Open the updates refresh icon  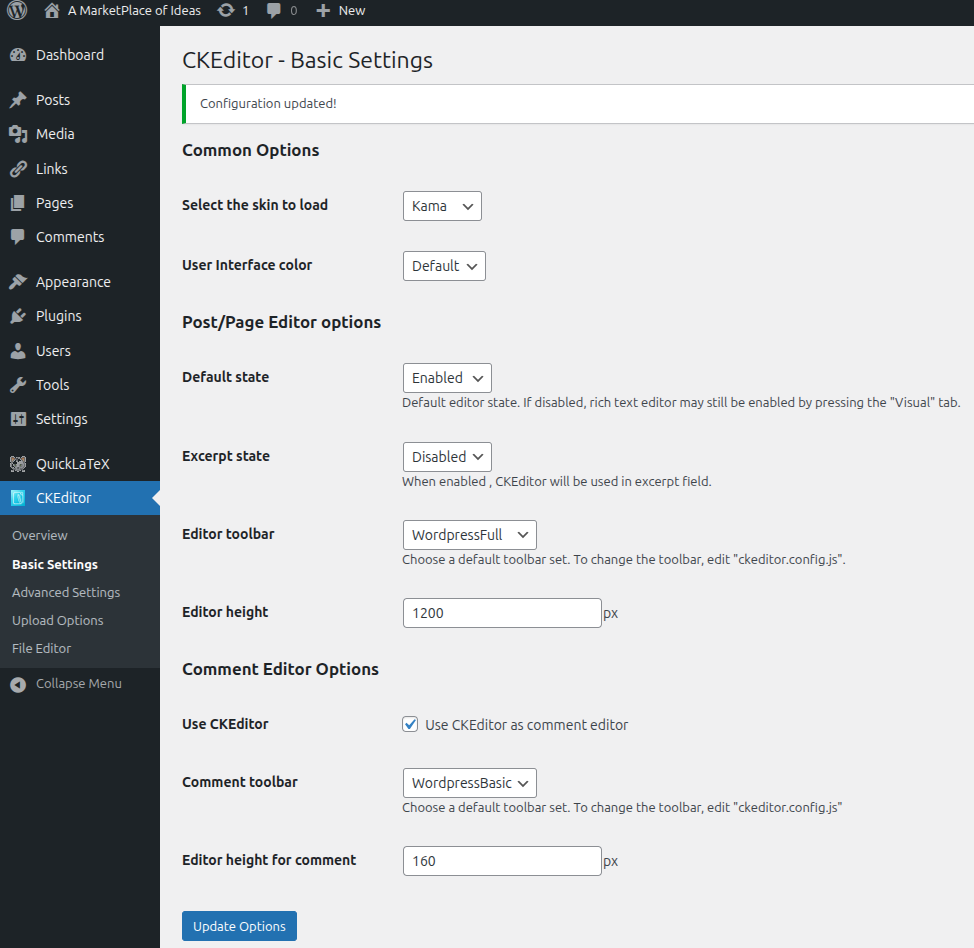[x=226, y=11]
